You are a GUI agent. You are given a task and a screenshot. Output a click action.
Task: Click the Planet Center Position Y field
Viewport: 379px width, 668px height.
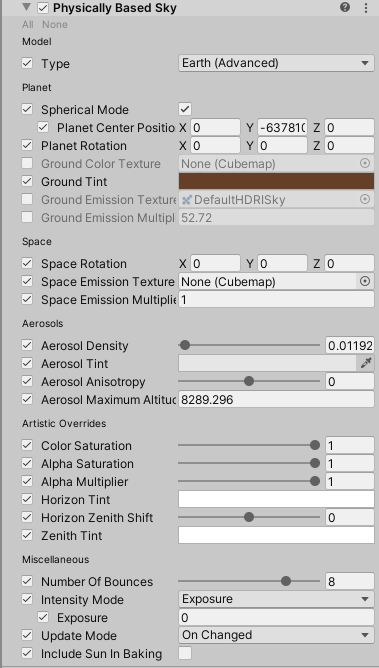282,127
